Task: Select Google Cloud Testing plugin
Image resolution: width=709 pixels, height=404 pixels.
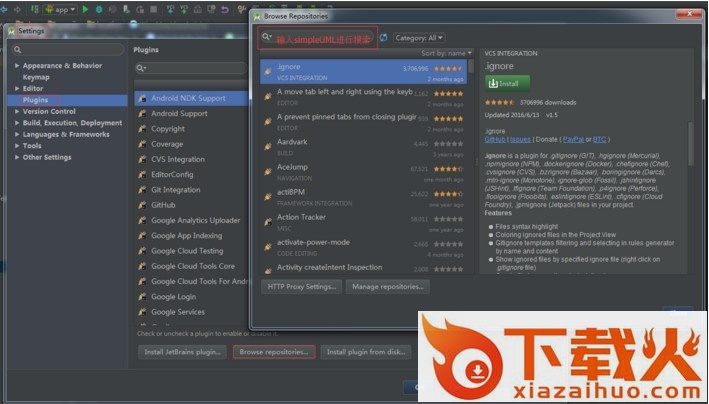Action: (192, 251)
